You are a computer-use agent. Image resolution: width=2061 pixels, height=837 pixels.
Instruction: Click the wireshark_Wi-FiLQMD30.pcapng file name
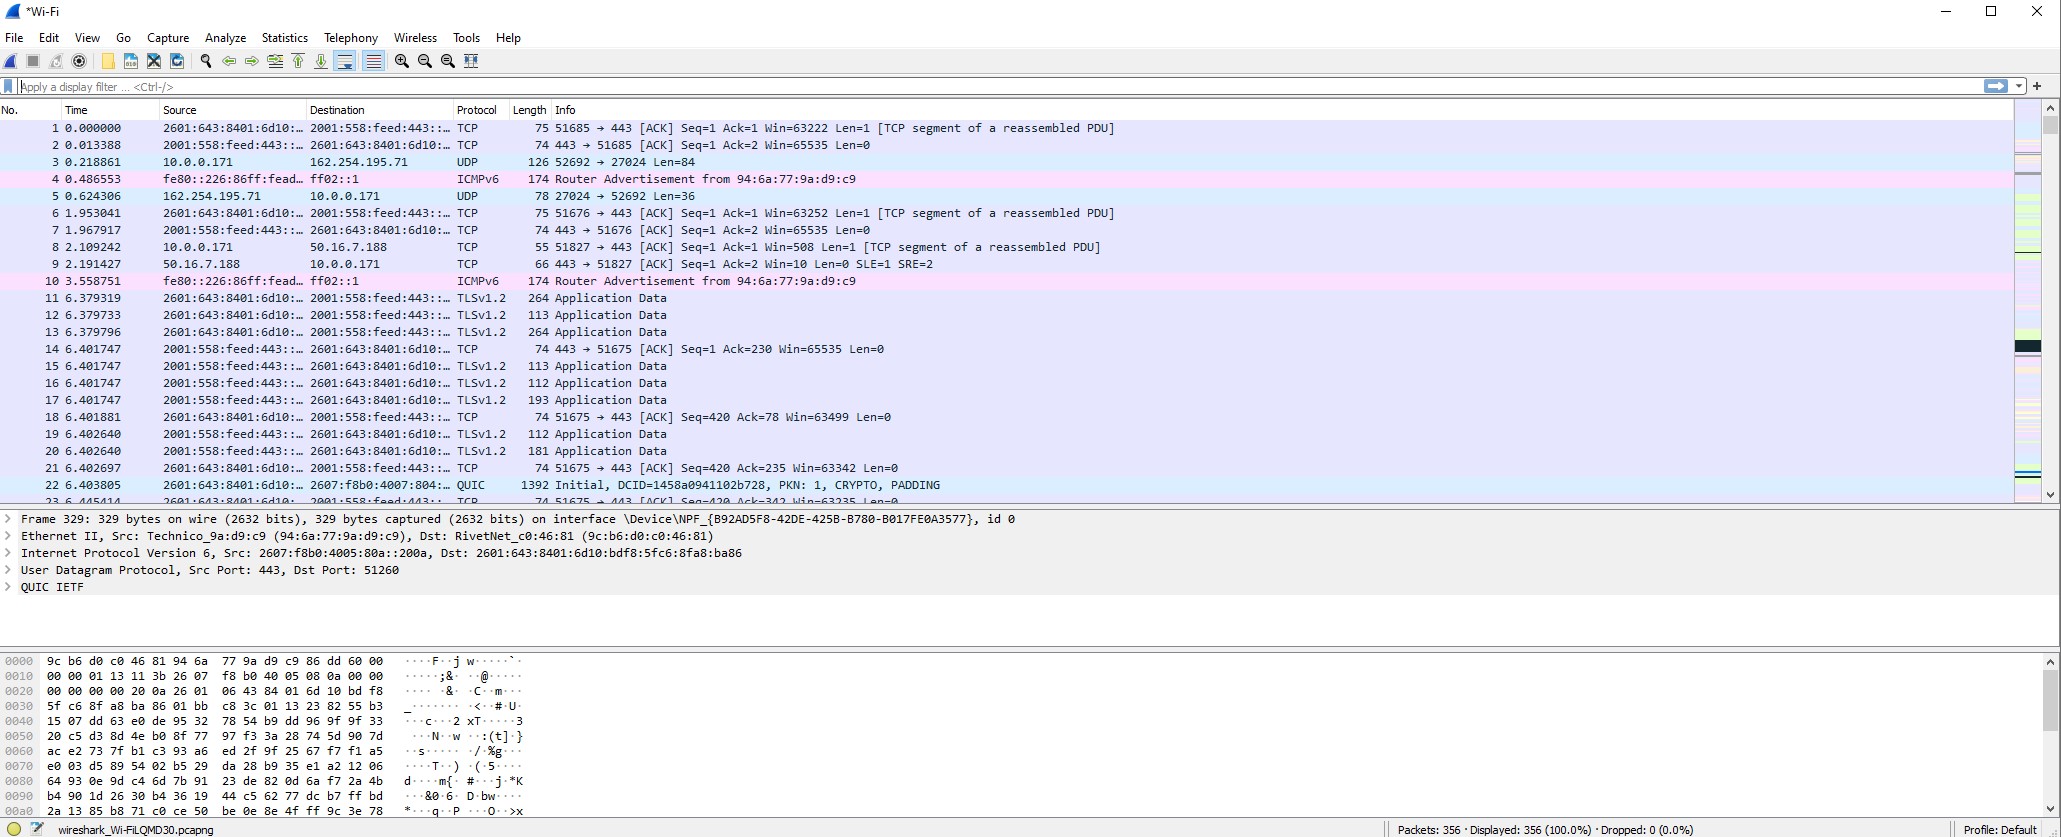click(136, 829)
